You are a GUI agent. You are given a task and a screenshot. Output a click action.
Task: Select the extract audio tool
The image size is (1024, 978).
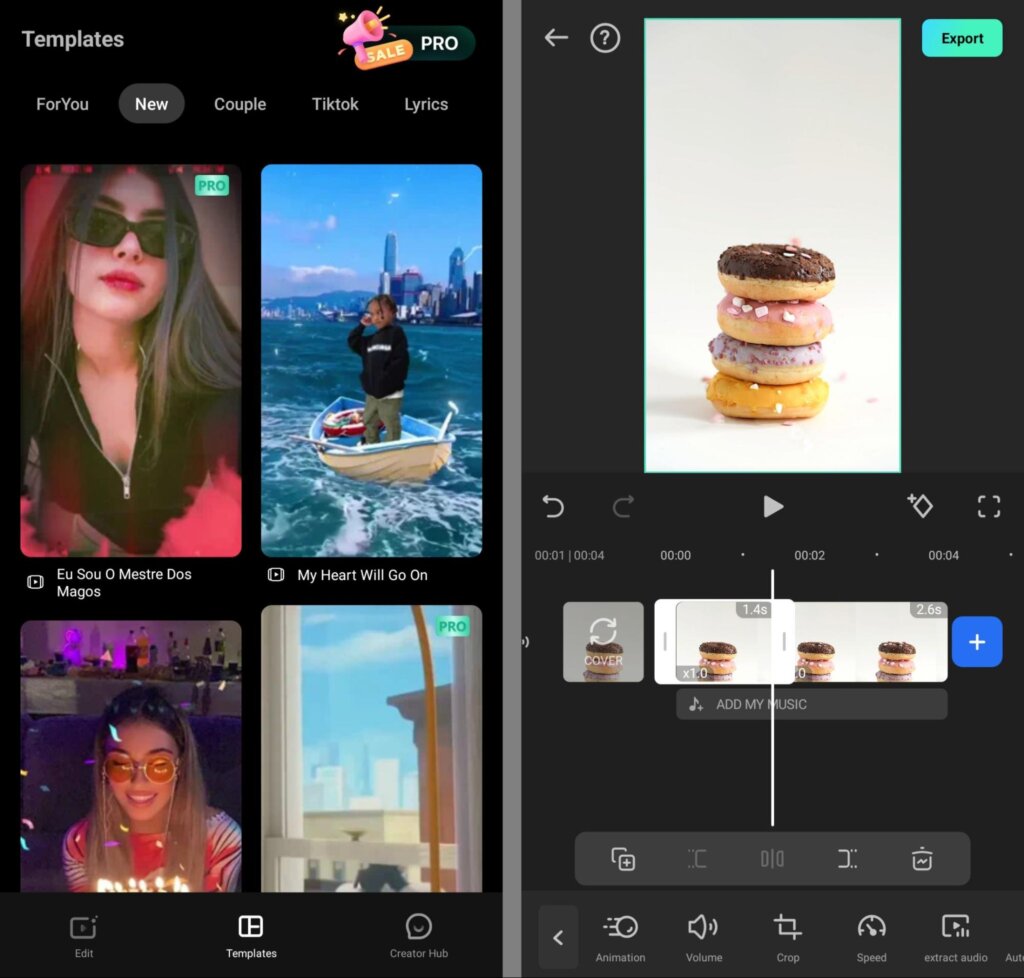click(955, 937)
